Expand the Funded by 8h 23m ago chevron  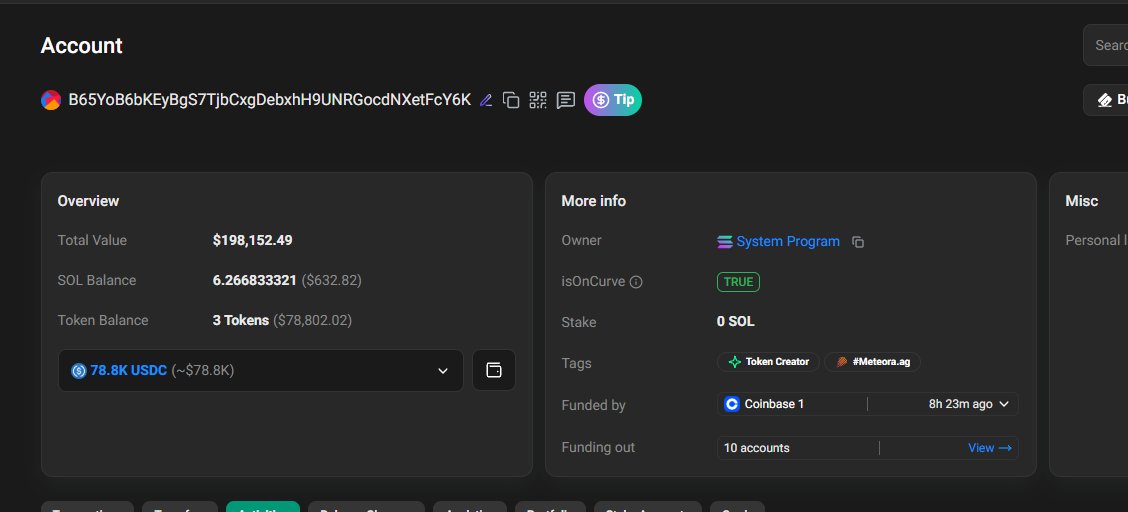tap(1004, 404)
